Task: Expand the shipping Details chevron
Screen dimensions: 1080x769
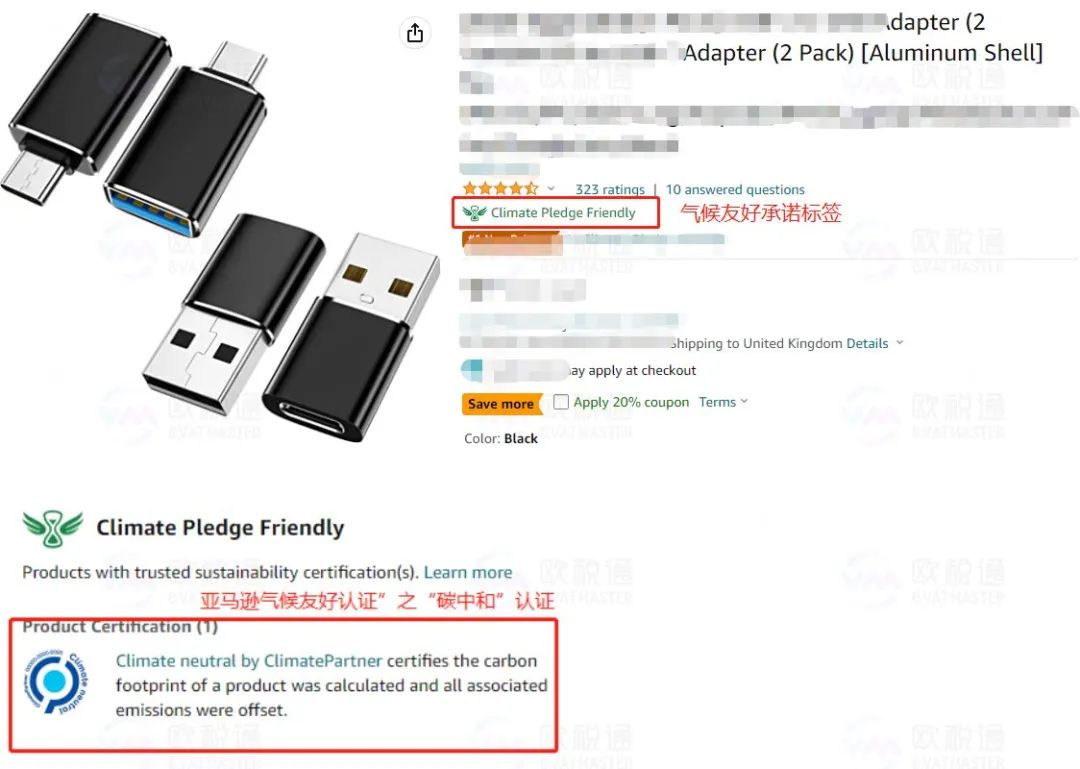Action: pos(900,342)
